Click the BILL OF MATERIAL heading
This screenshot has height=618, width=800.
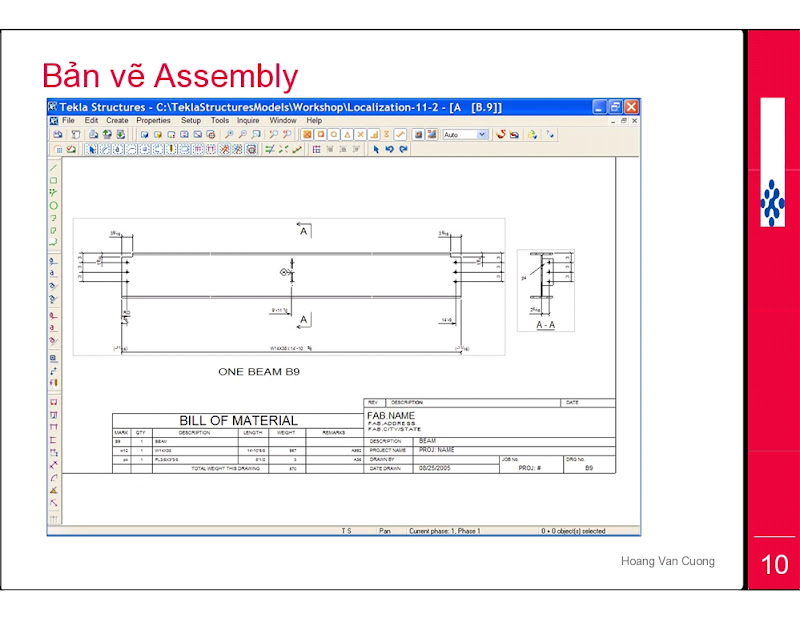click(238, 421)
